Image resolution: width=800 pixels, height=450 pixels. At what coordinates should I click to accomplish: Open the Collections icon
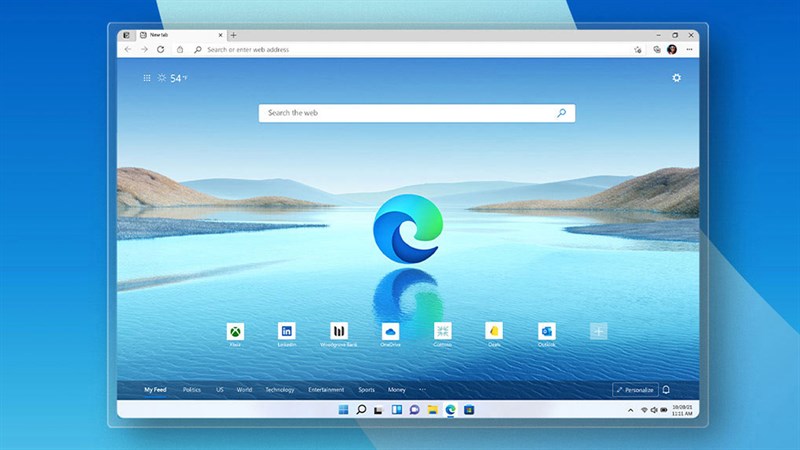click(x=657, y=49)
